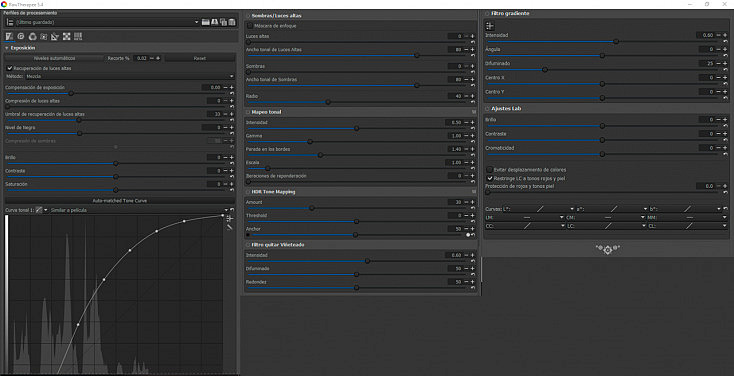
Task: Copy the processing profile to clipboard
Action: point(223,22)
